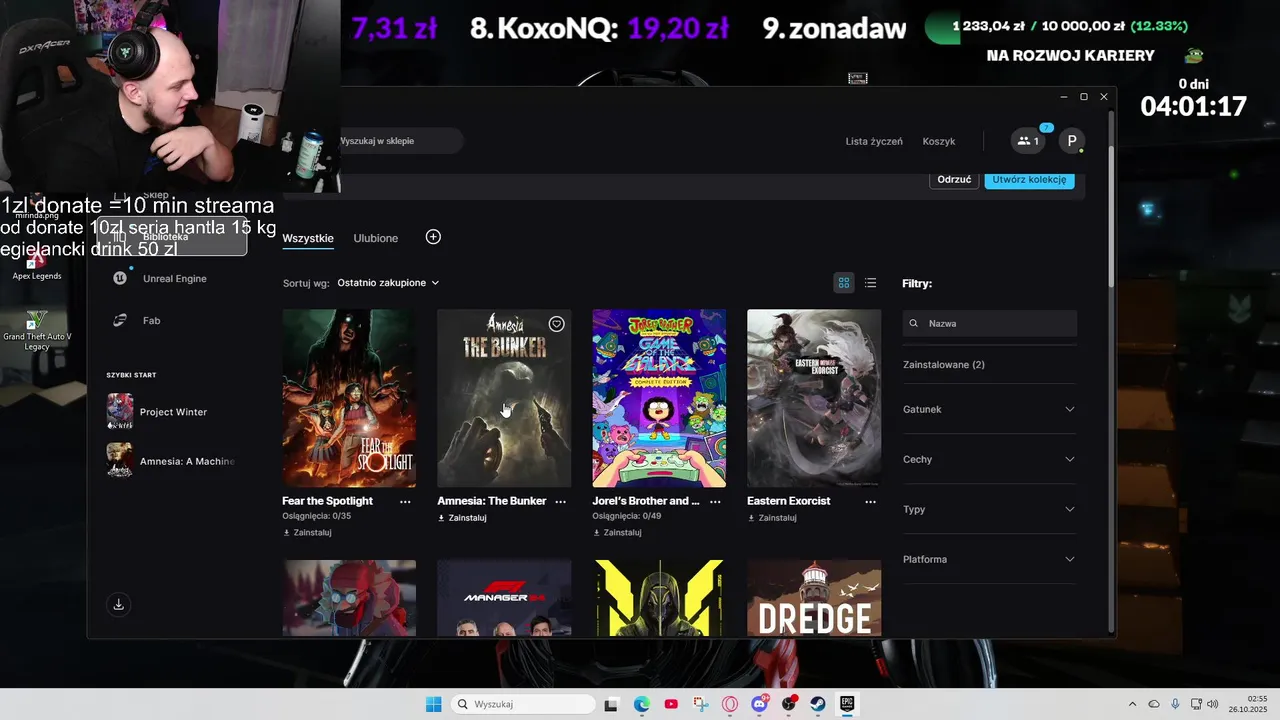
Task: Open Jorel's Brother game cover
Action: click(x=659, y=398)
